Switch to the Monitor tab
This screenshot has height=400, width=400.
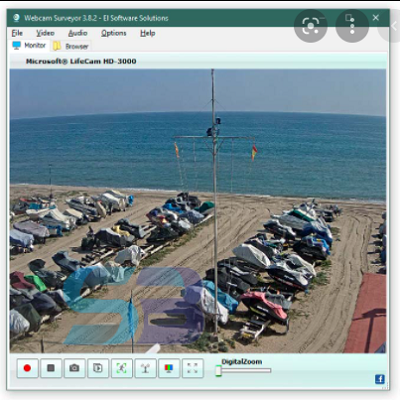(x=29, y=45)
